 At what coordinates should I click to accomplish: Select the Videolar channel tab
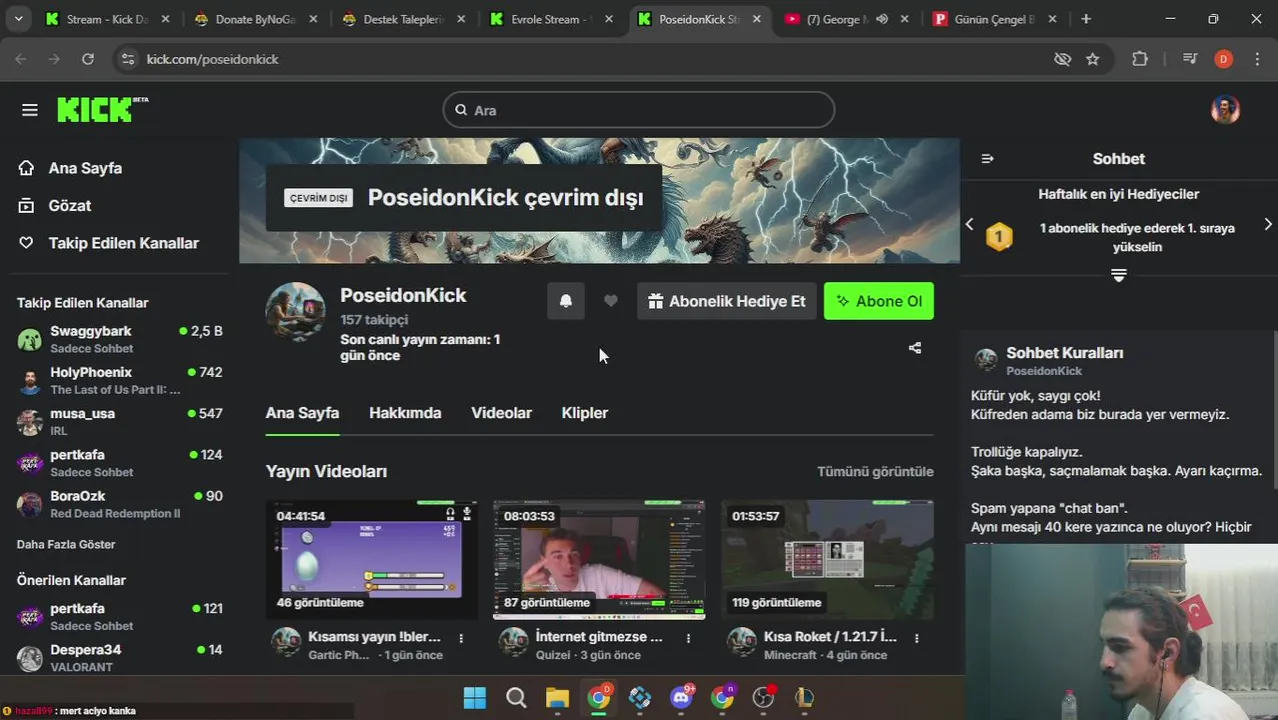pos(501,413)
